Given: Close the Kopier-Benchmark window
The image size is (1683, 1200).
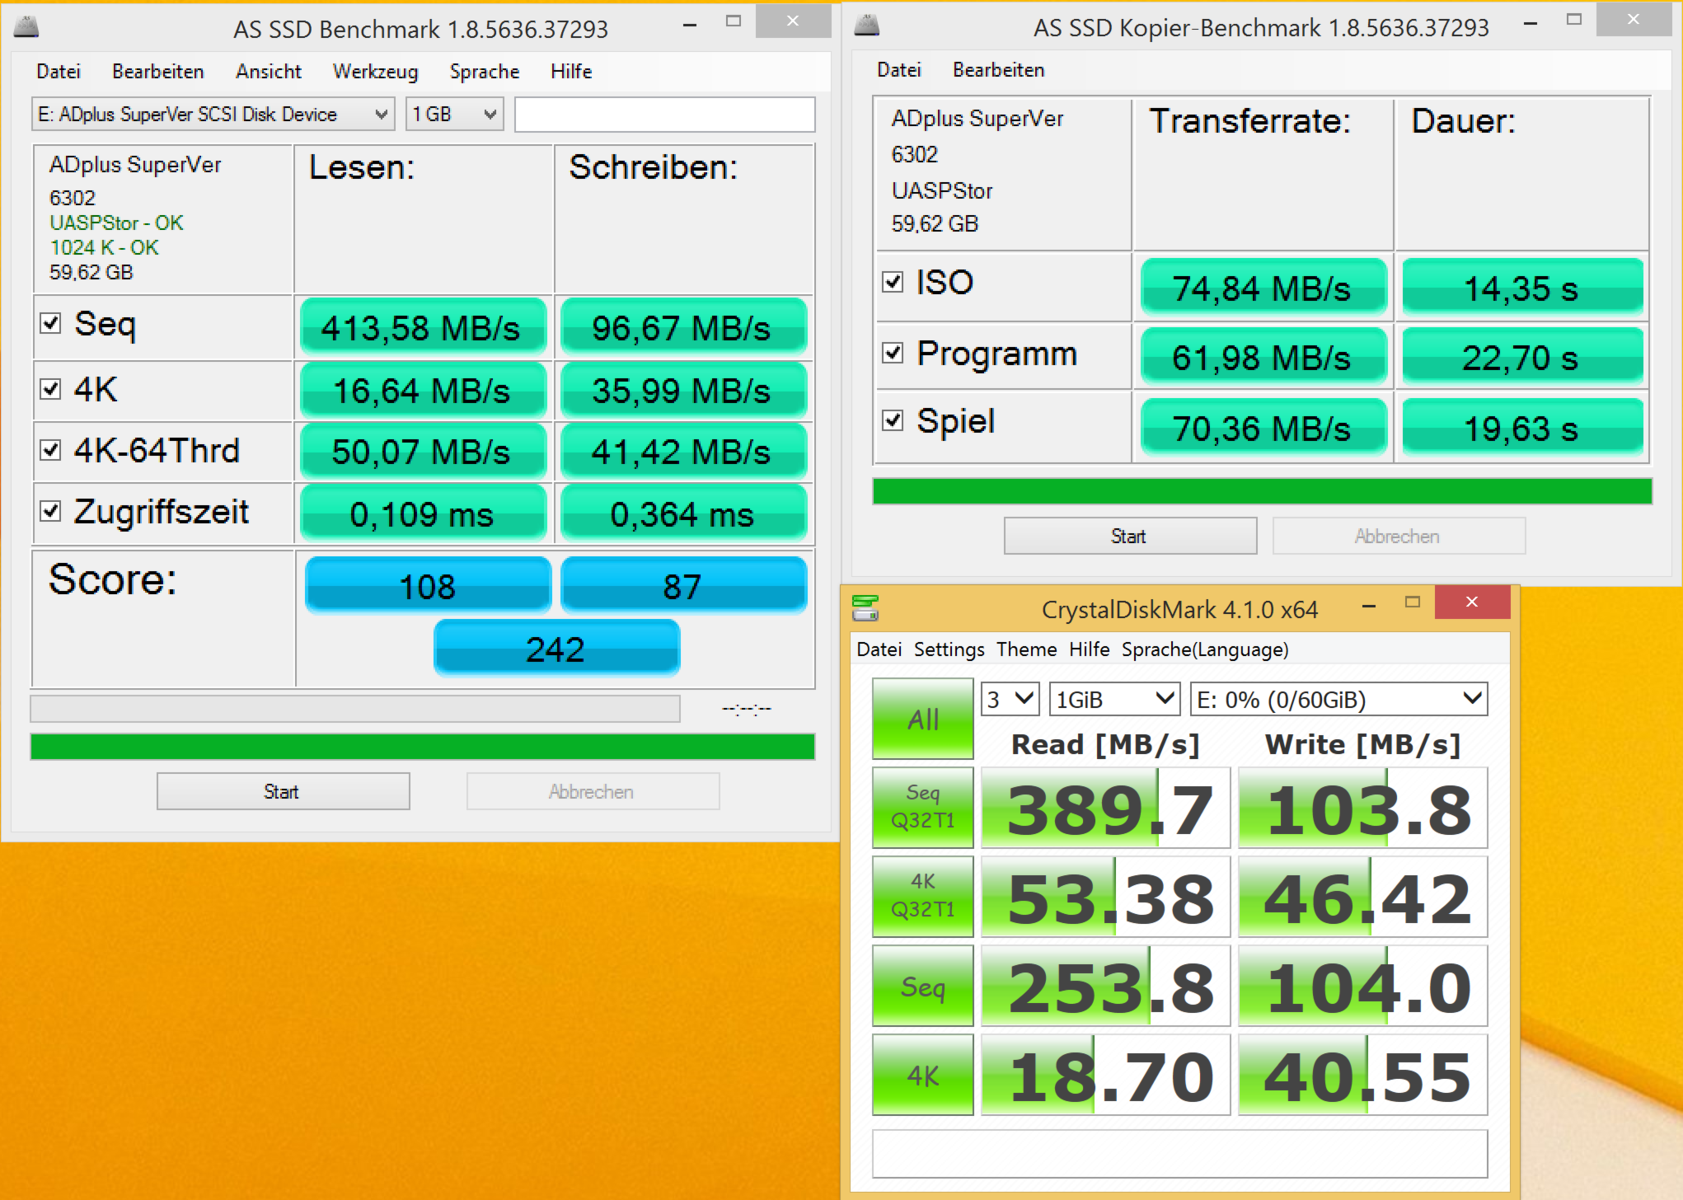Looking at the screenshot, I should 1633,20.
